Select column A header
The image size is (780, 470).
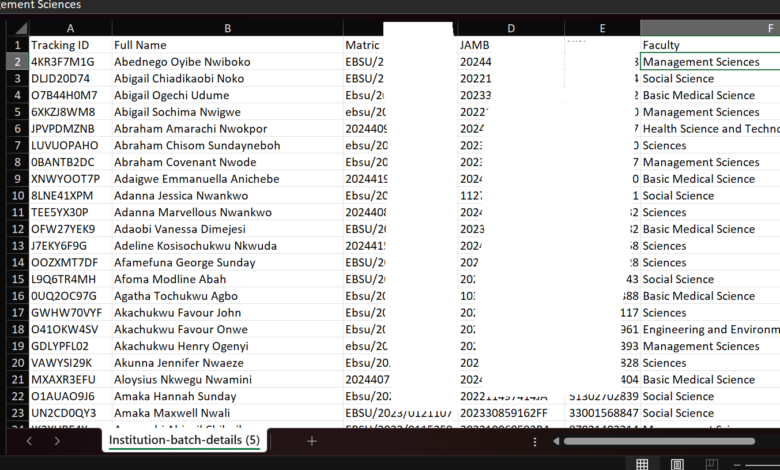click(x=69, y=28)
